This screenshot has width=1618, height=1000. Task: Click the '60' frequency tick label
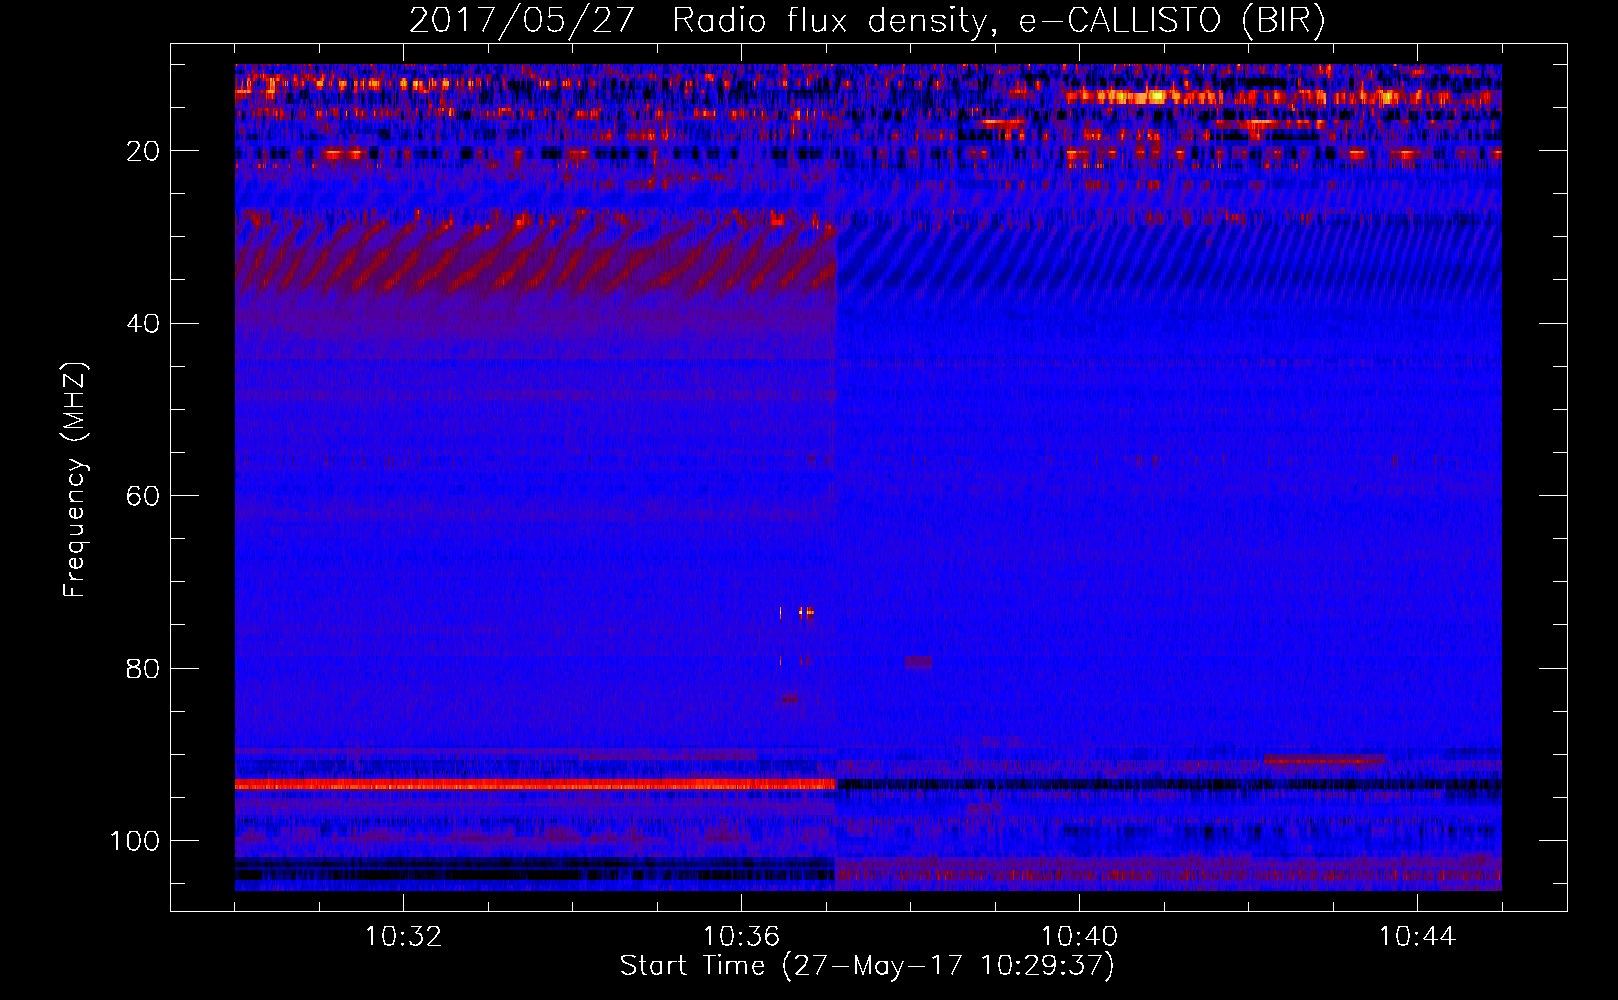pos(143,496)
